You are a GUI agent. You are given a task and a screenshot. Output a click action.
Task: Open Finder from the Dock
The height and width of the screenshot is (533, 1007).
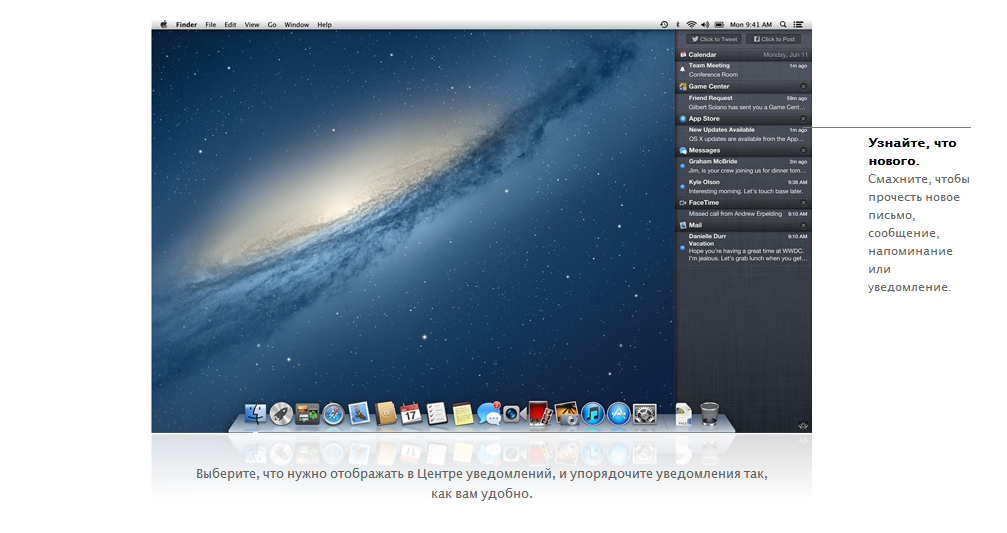click(255, 414)
